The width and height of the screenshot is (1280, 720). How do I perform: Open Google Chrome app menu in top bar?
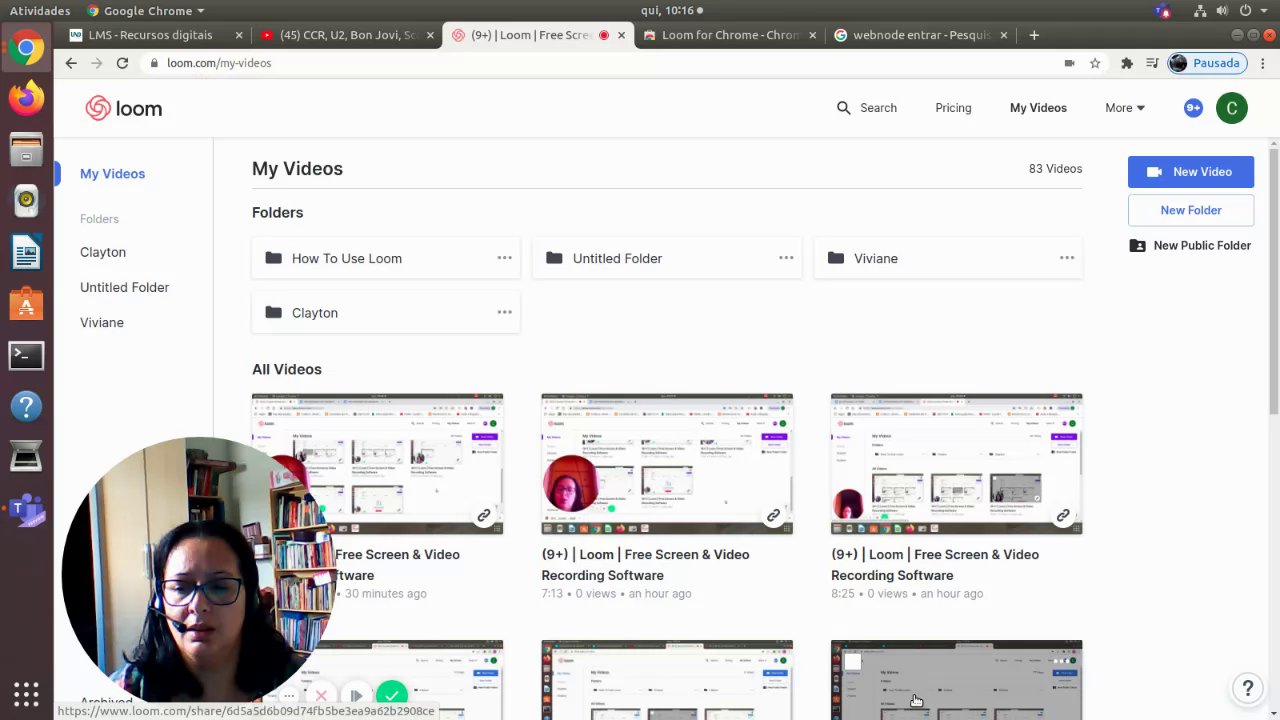pos(146,11)
